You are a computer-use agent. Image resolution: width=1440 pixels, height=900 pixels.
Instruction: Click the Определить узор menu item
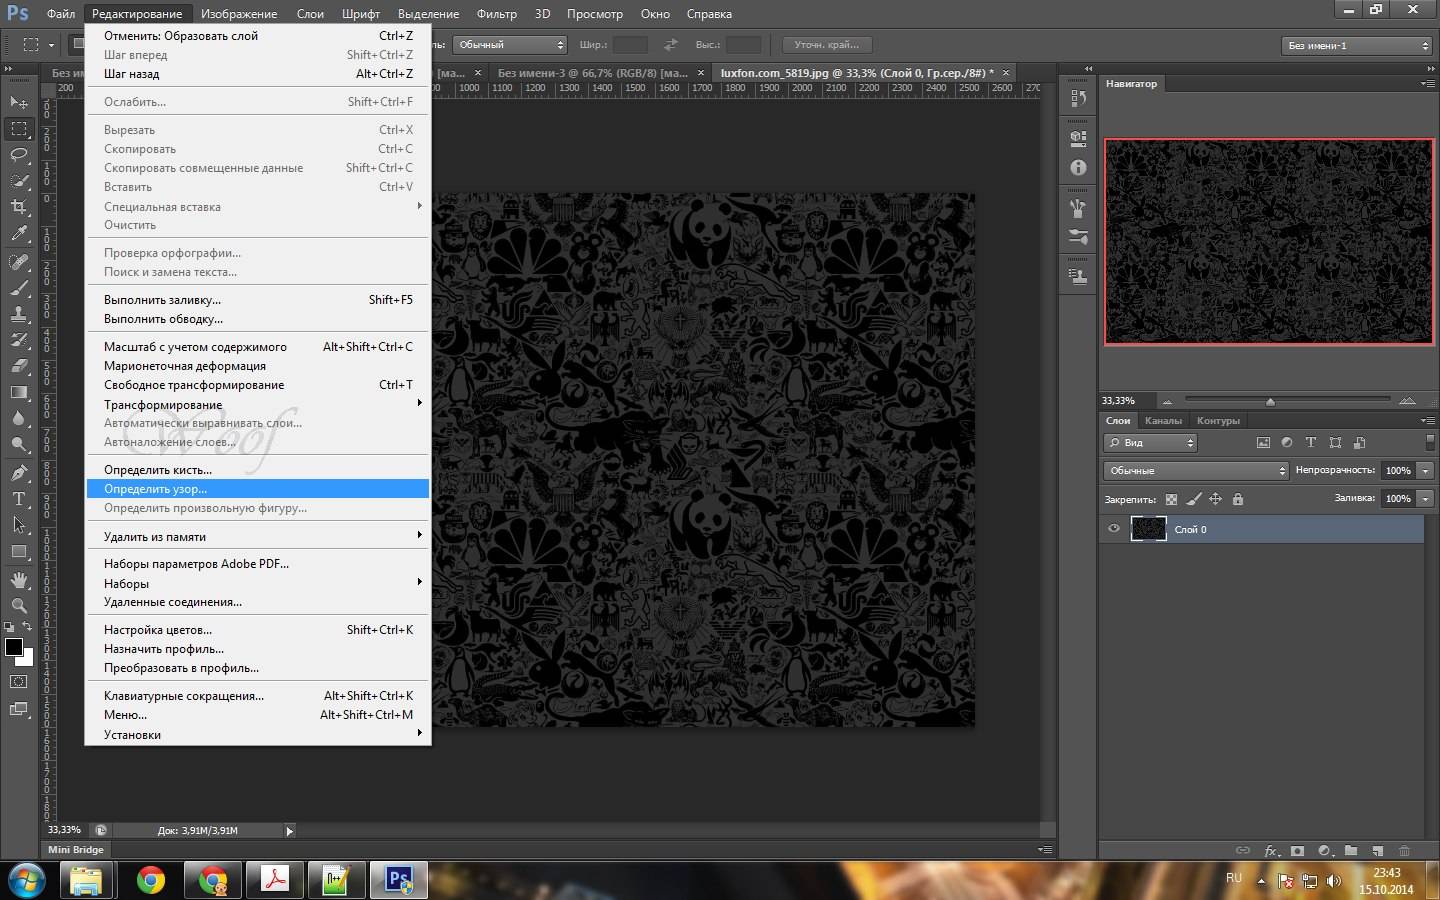[x=156, y=489]
